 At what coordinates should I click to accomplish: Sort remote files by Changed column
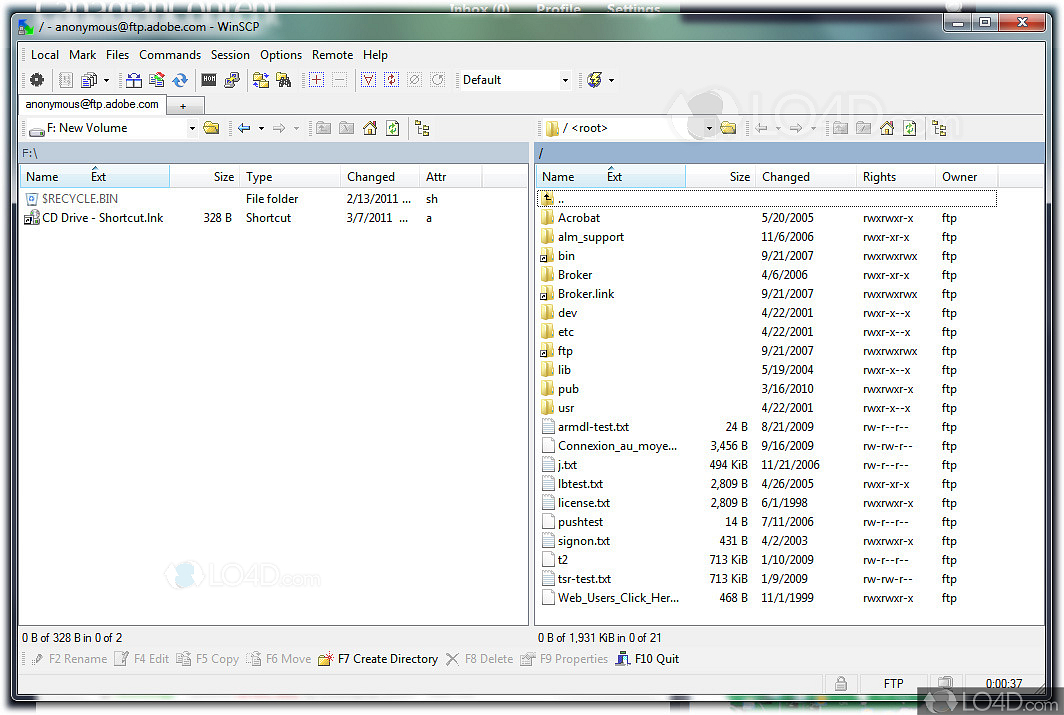click(786, 177)
